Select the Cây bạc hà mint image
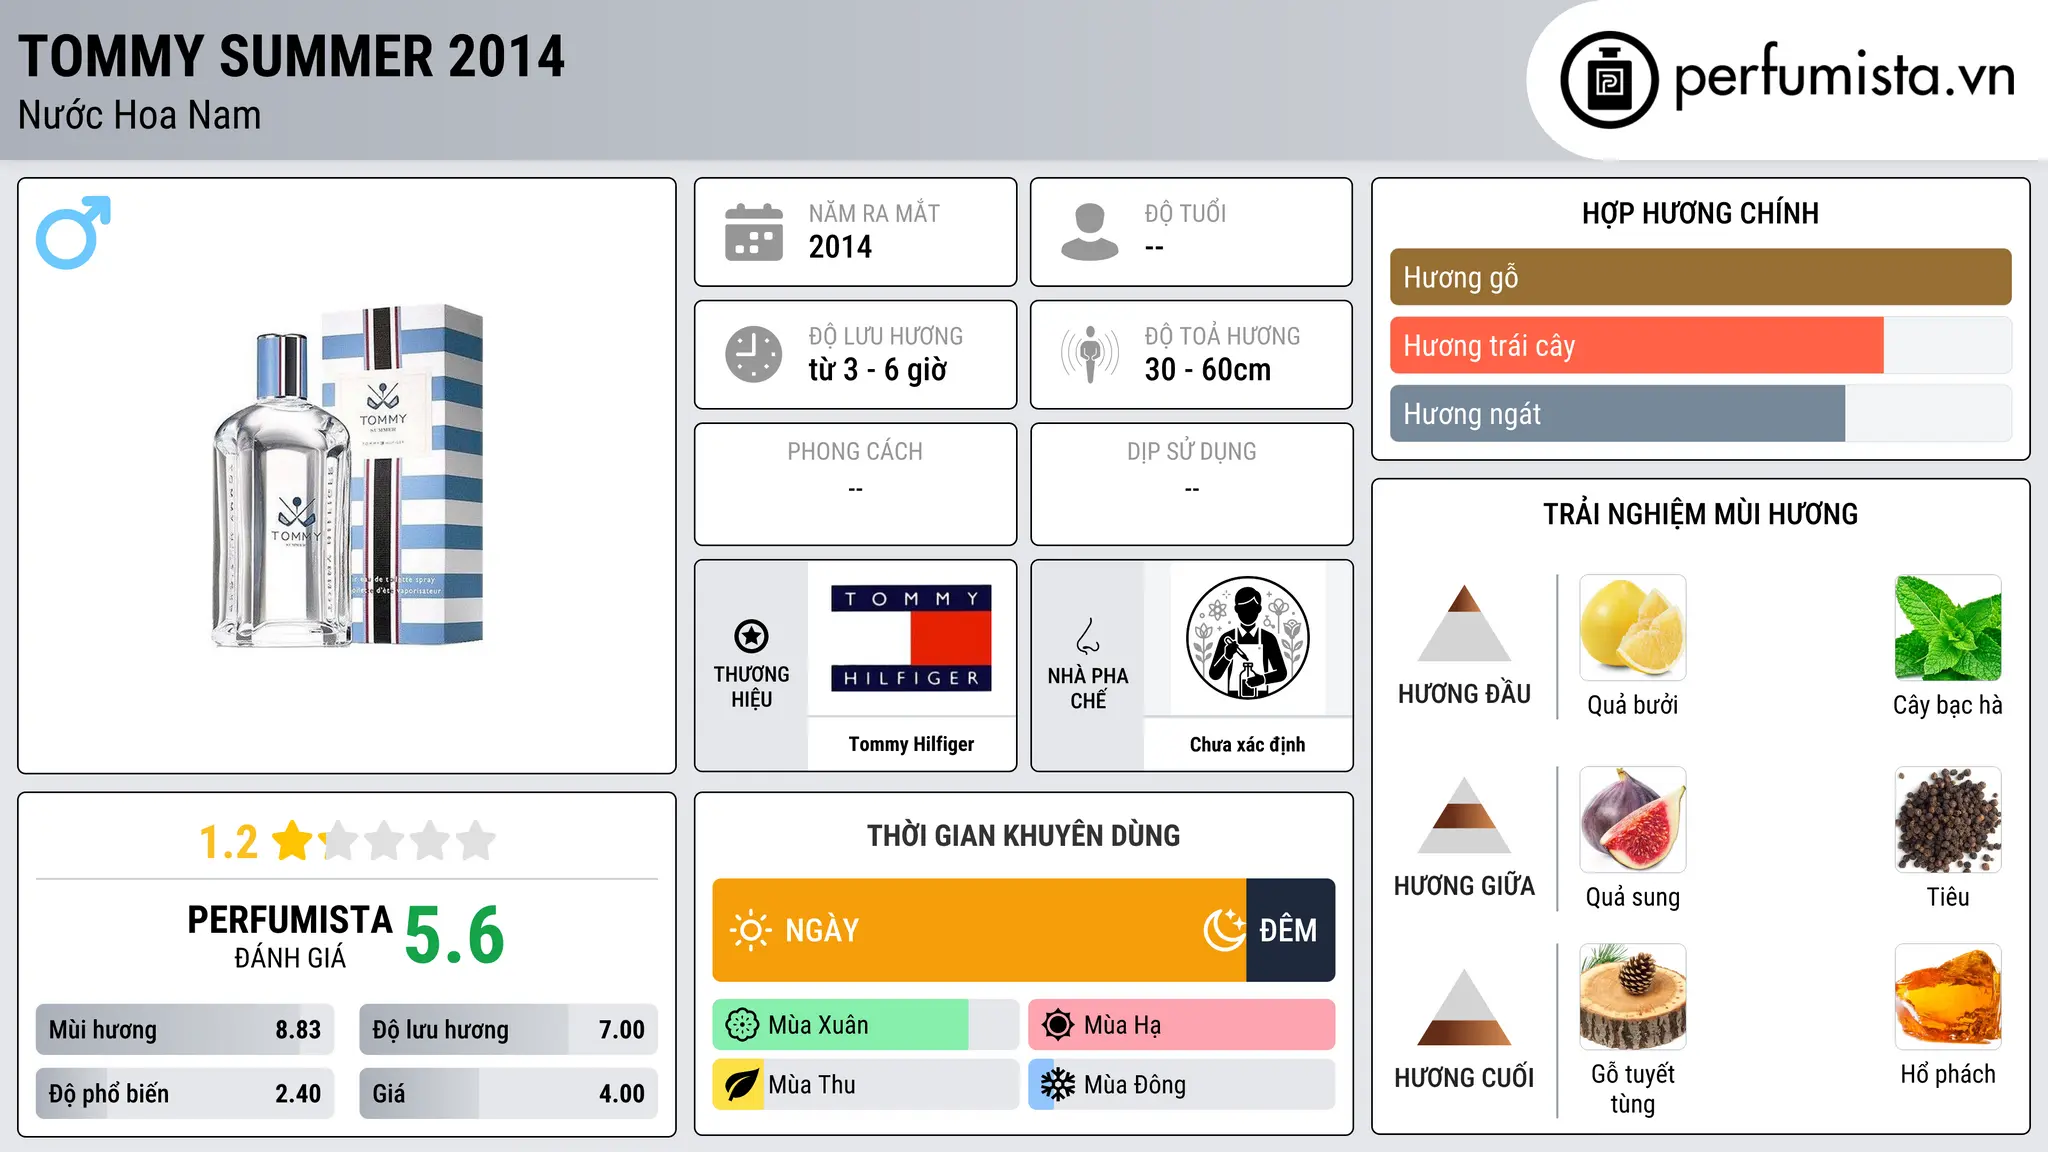Screen dimensions: 2048x1152 pos(1948,628)
